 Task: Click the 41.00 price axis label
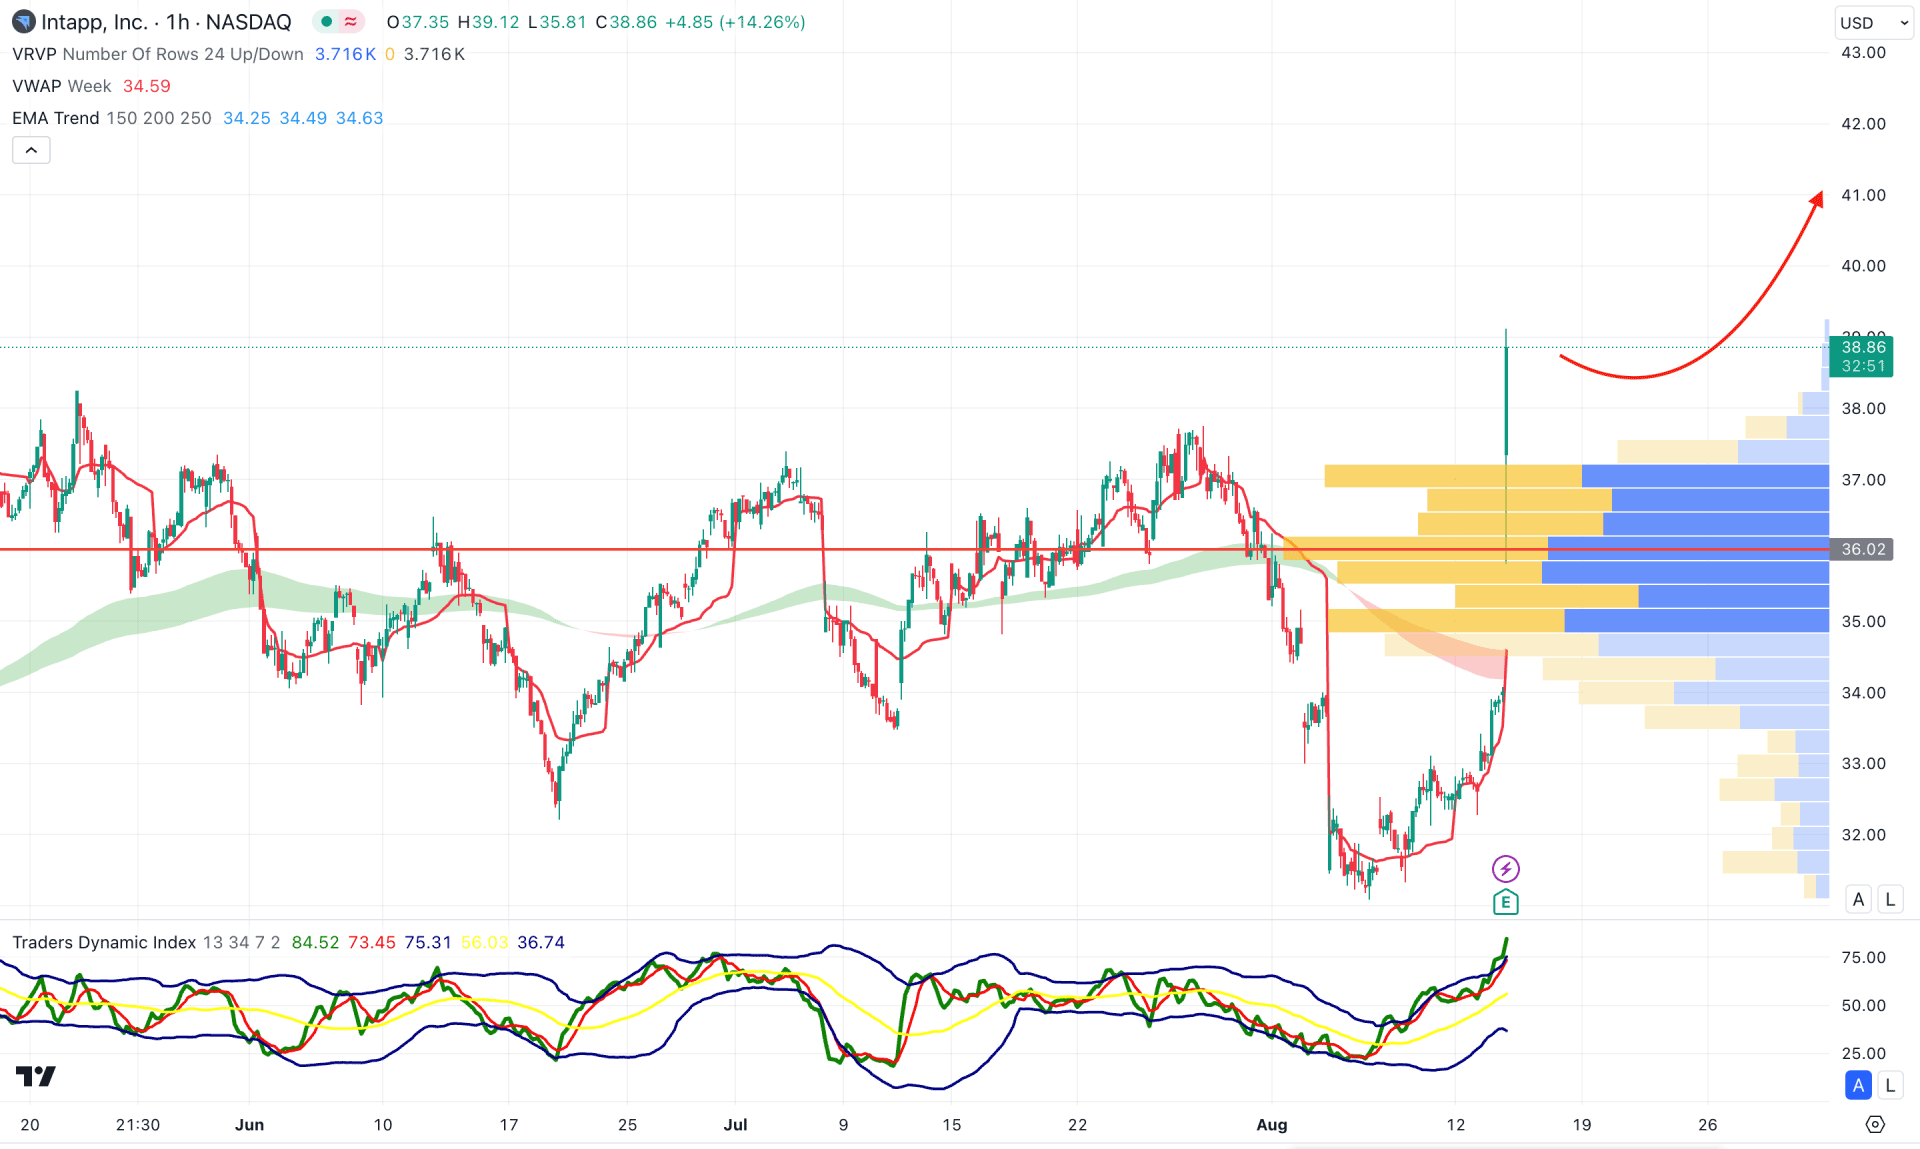1863,194
